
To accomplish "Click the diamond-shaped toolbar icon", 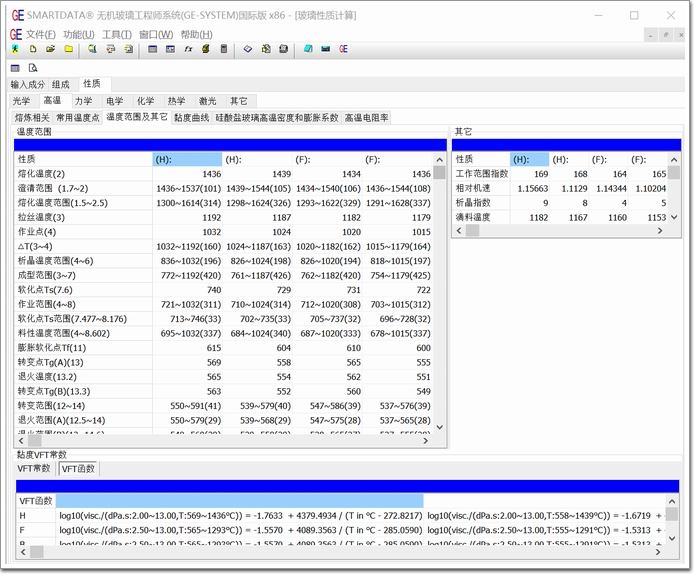I will click(248, 49).
